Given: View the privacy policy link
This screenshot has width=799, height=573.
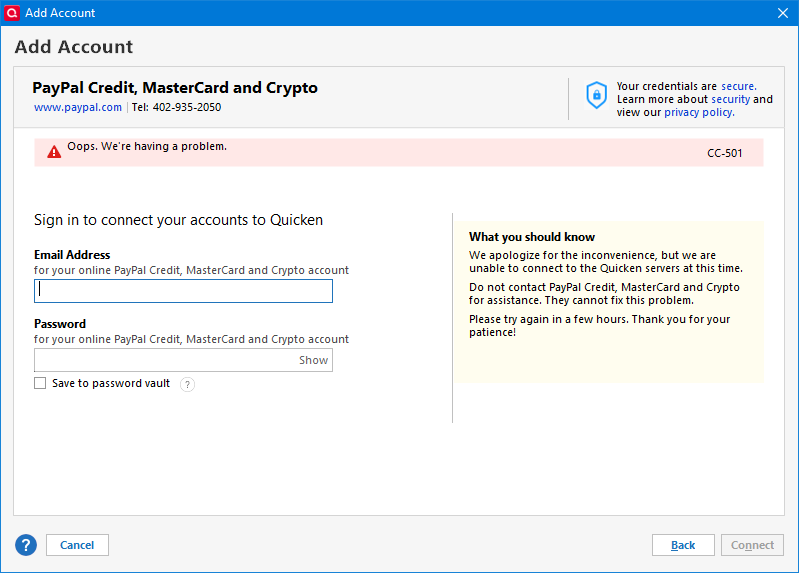Looking at the screenshot, I should pos(699,112).
